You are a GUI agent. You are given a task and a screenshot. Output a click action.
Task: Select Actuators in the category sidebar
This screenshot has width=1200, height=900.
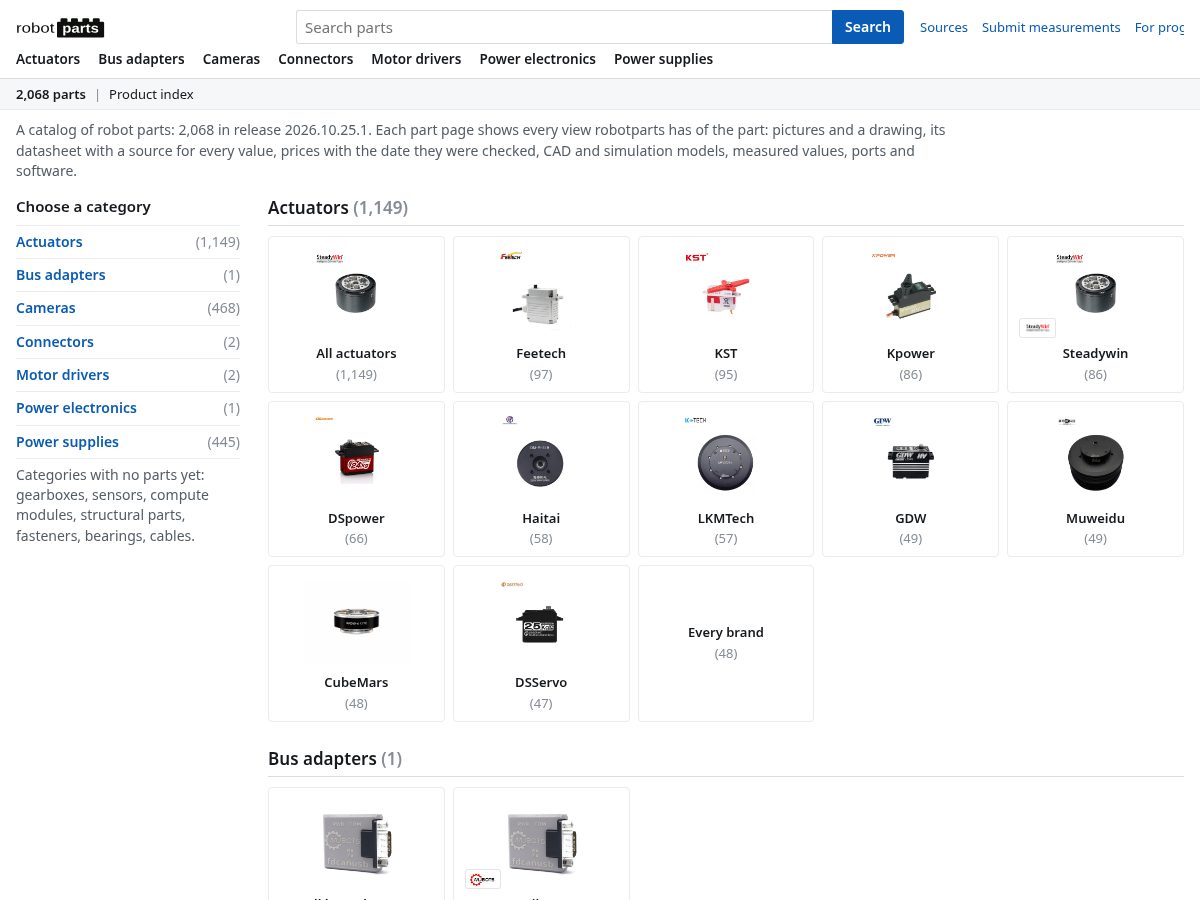49,242
